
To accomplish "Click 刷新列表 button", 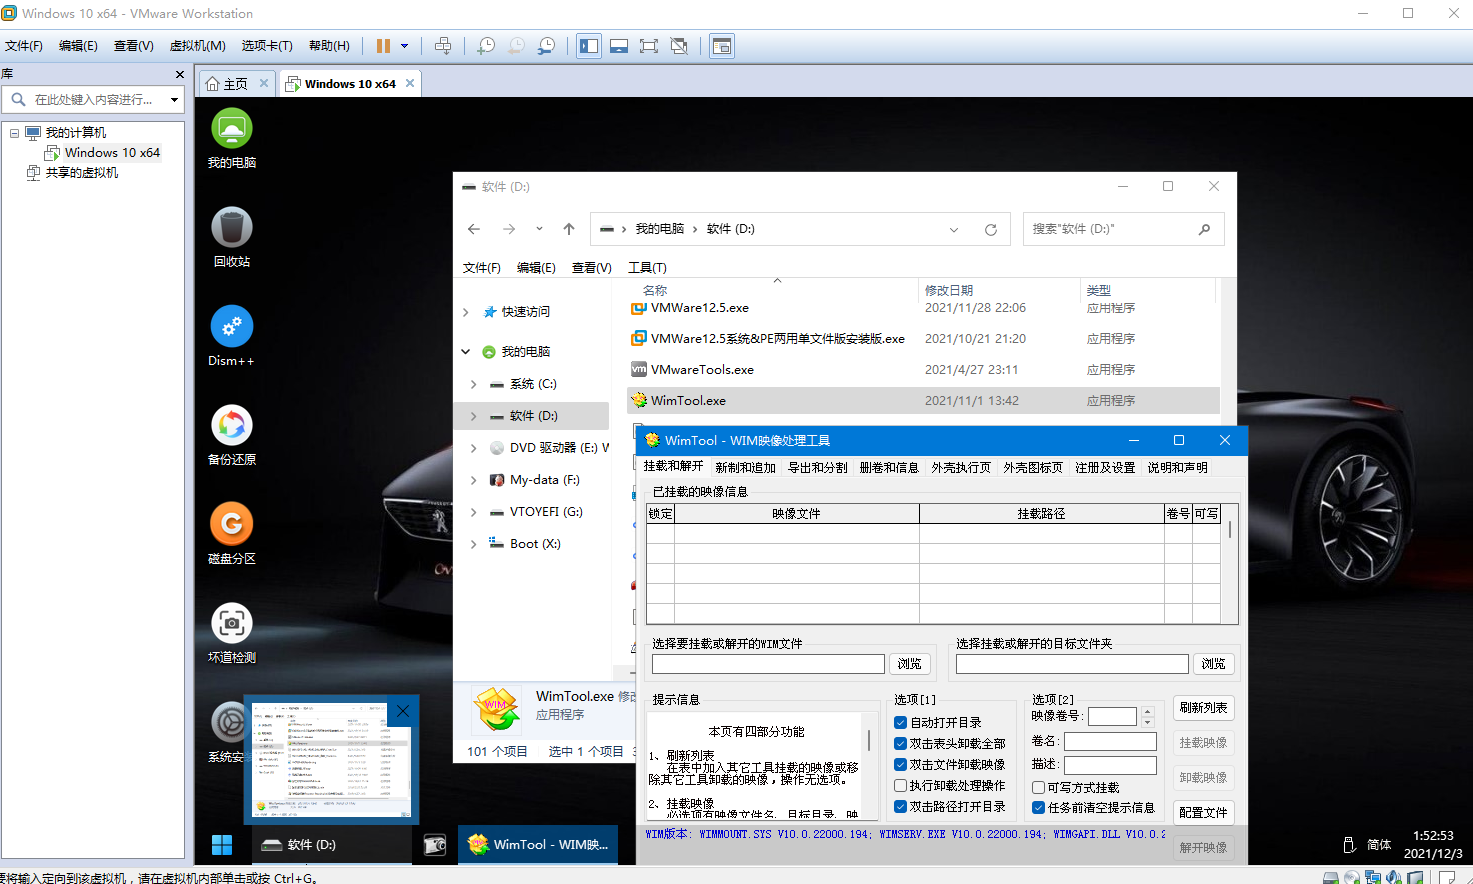I will coord(1203,708).
